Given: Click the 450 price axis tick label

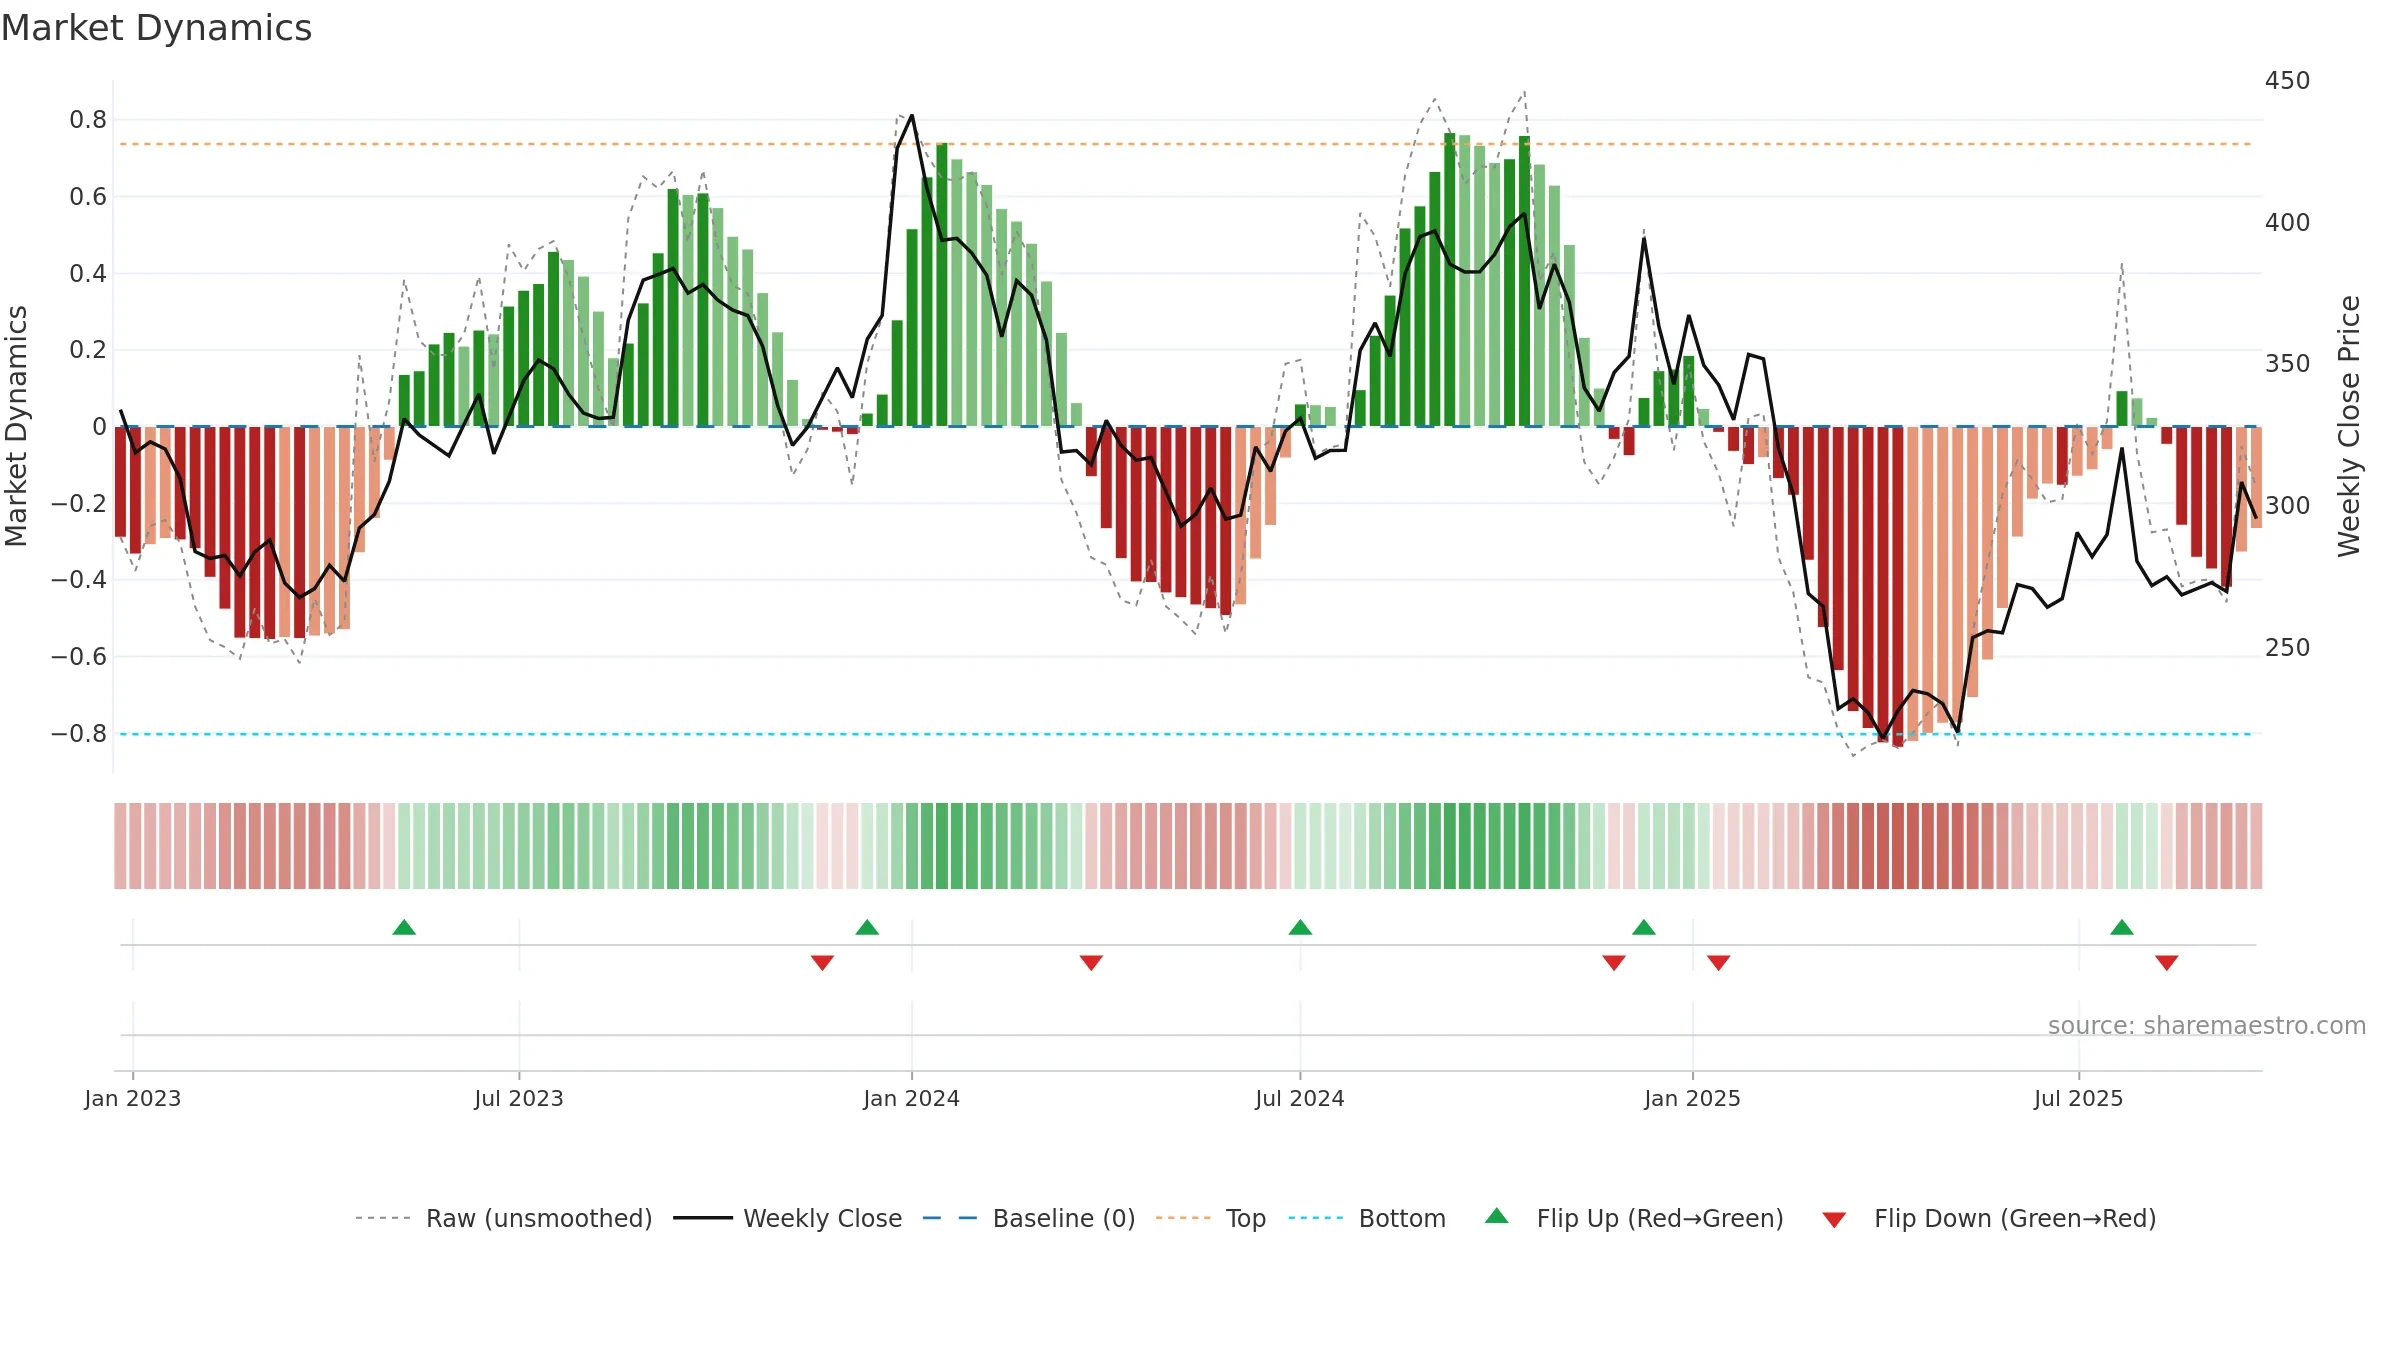Looking at the screenshot, I should tap(2287, 81).
